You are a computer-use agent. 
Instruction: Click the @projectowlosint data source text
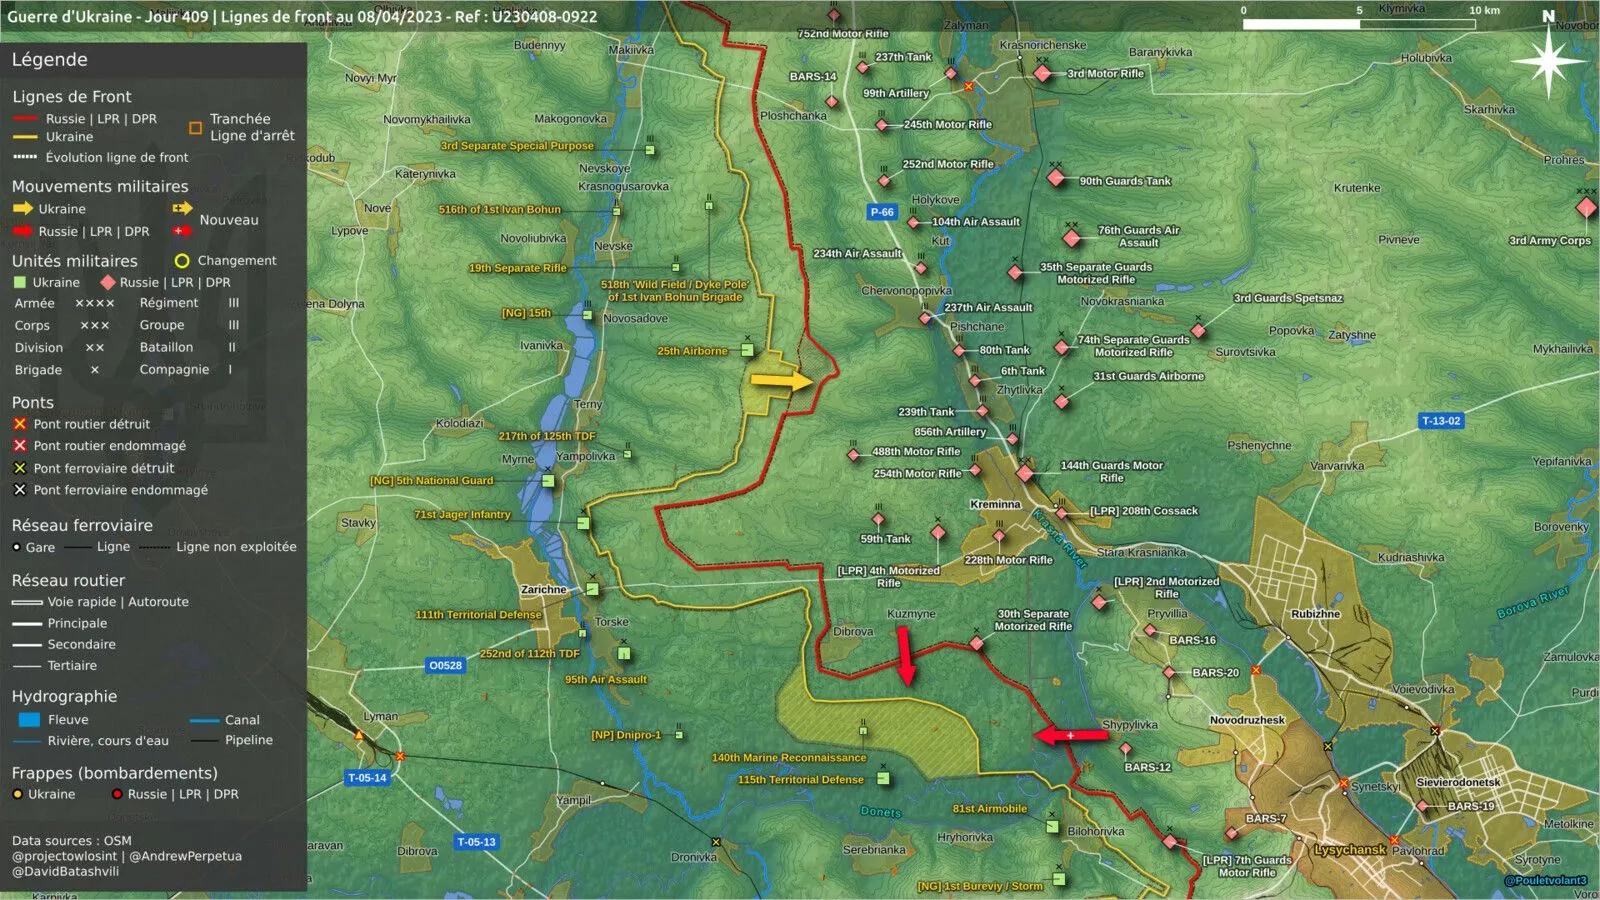[x=64, y=856]
